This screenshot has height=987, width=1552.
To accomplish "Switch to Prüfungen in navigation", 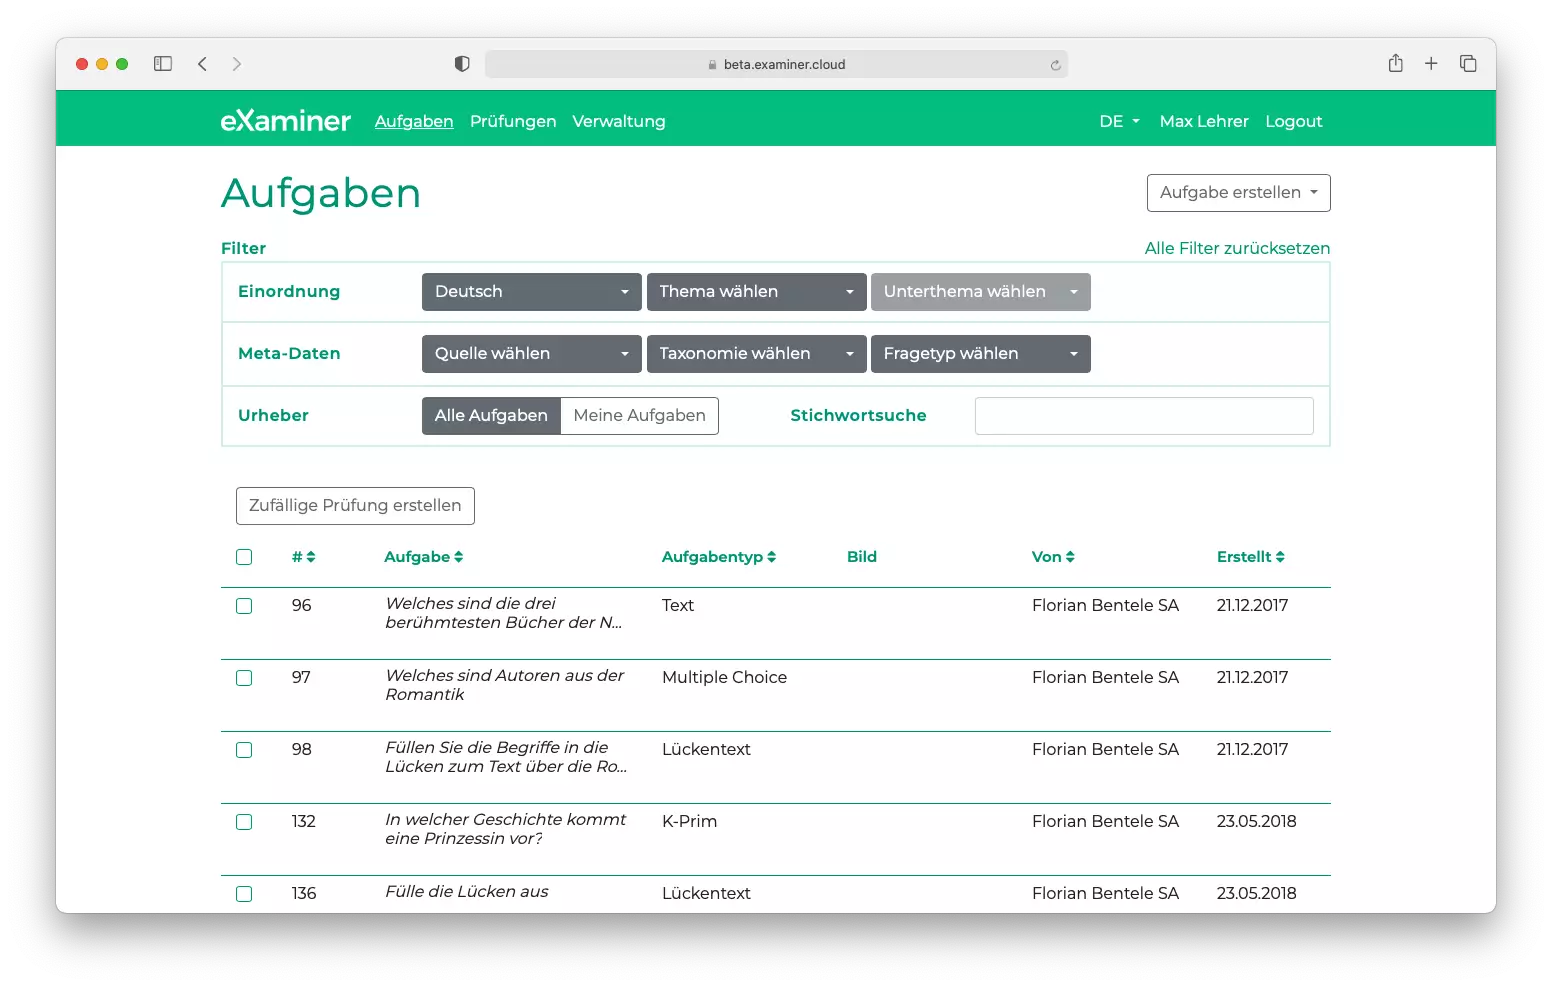I will (x=513, y=121).
